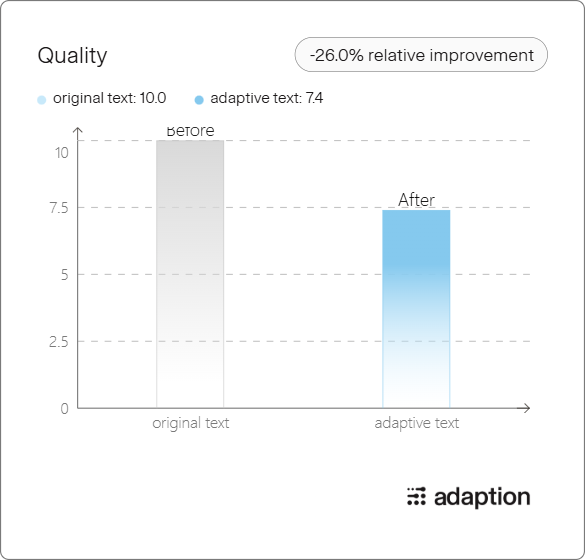Image resolution: width=585 pixels, height=560 pixels.
Task: Click the blue adaptive text legend dot
Action: pos(199,100)
